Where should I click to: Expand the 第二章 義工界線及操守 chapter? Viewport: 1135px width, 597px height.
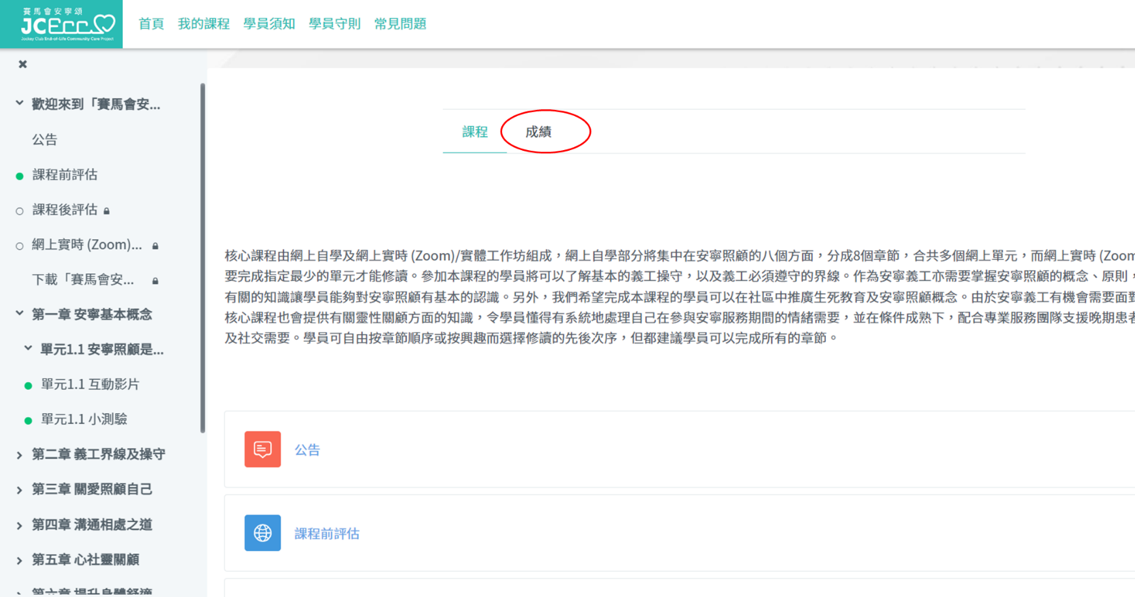[19, 455]
